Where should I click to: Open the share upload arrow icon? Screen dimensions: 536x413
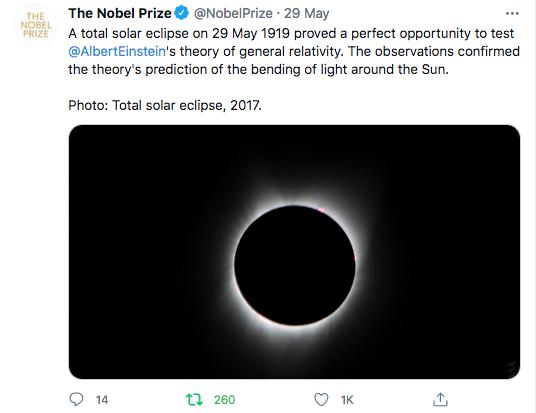pos(440,399)
